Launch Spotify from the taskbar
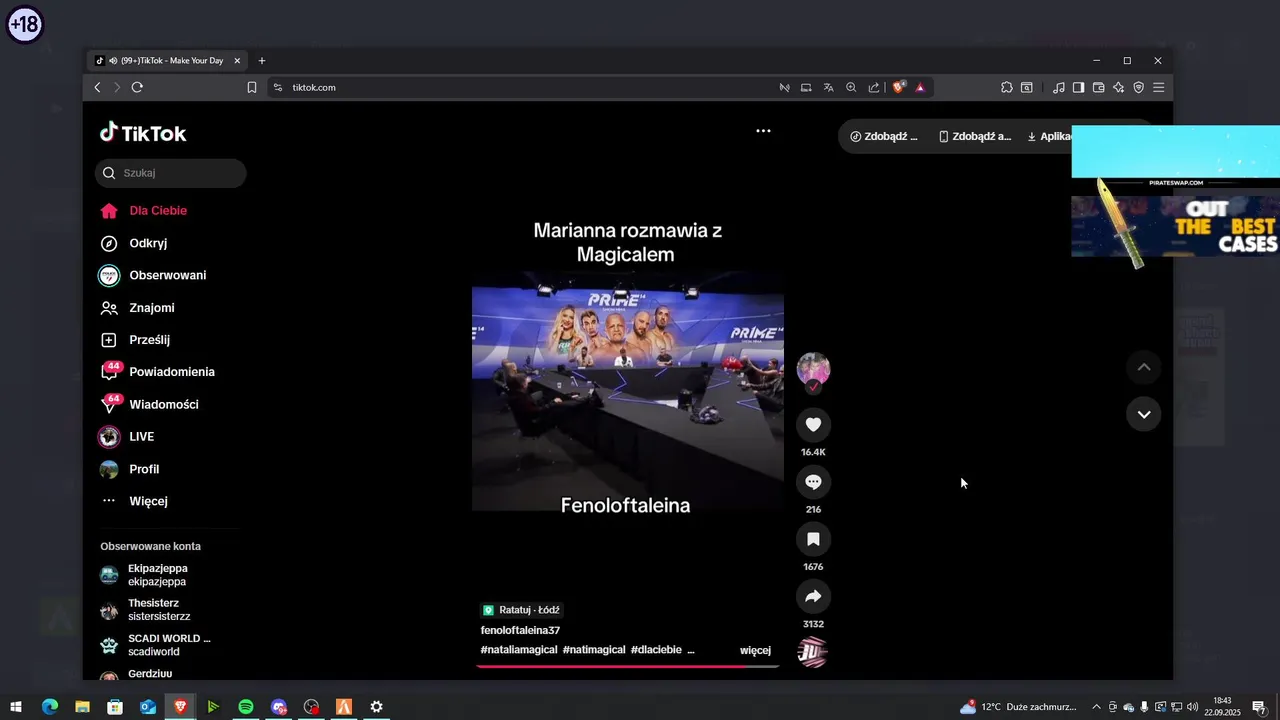The width and height of the screenshot is (1280, 720). pyautogui.click(x=246, y=707)
